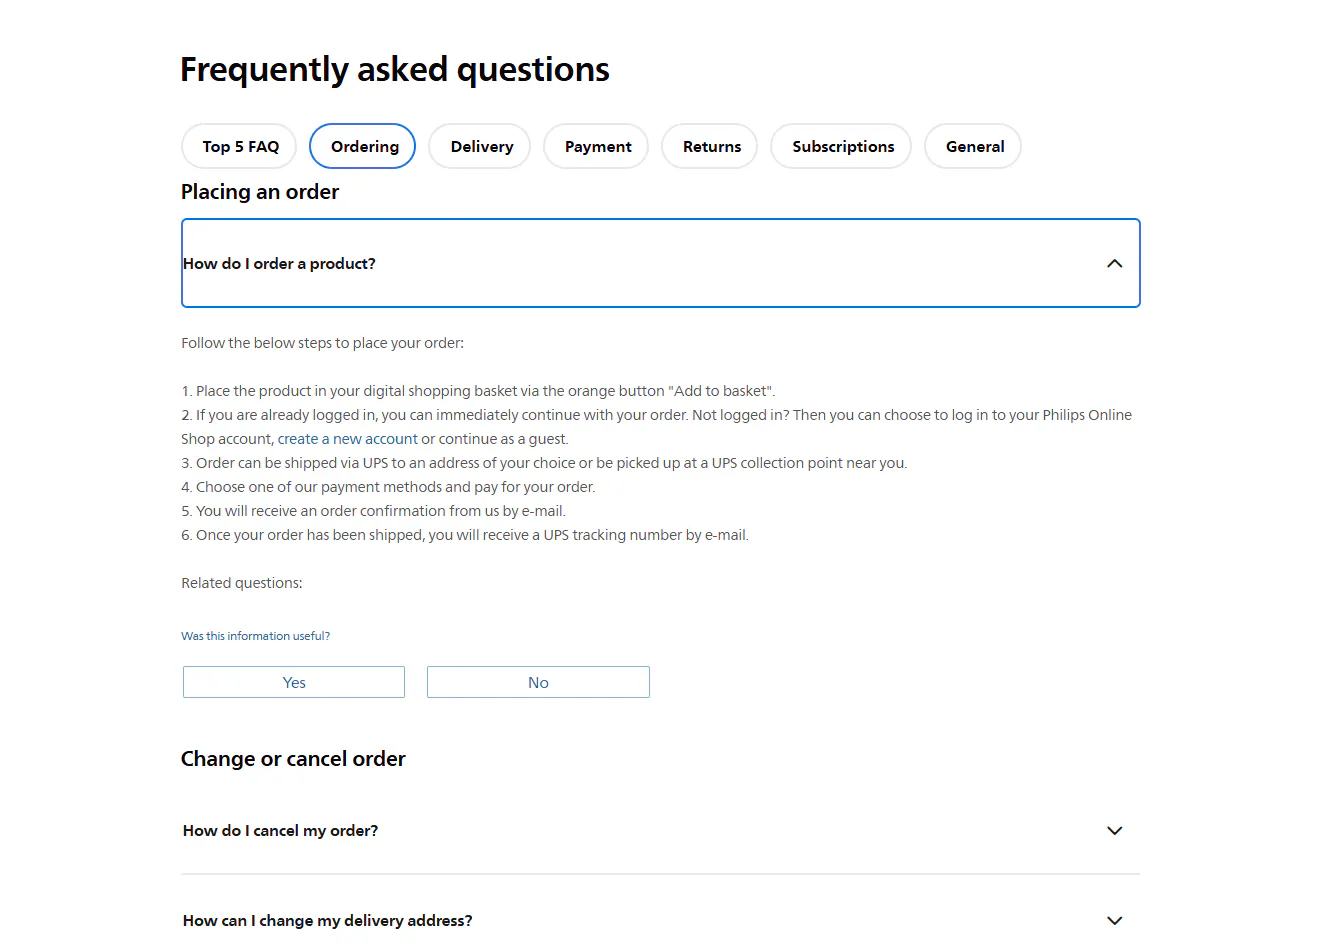Expand the cancel my order chevron
Screen dimensions: 1322x947
(x=1114, y=831)
